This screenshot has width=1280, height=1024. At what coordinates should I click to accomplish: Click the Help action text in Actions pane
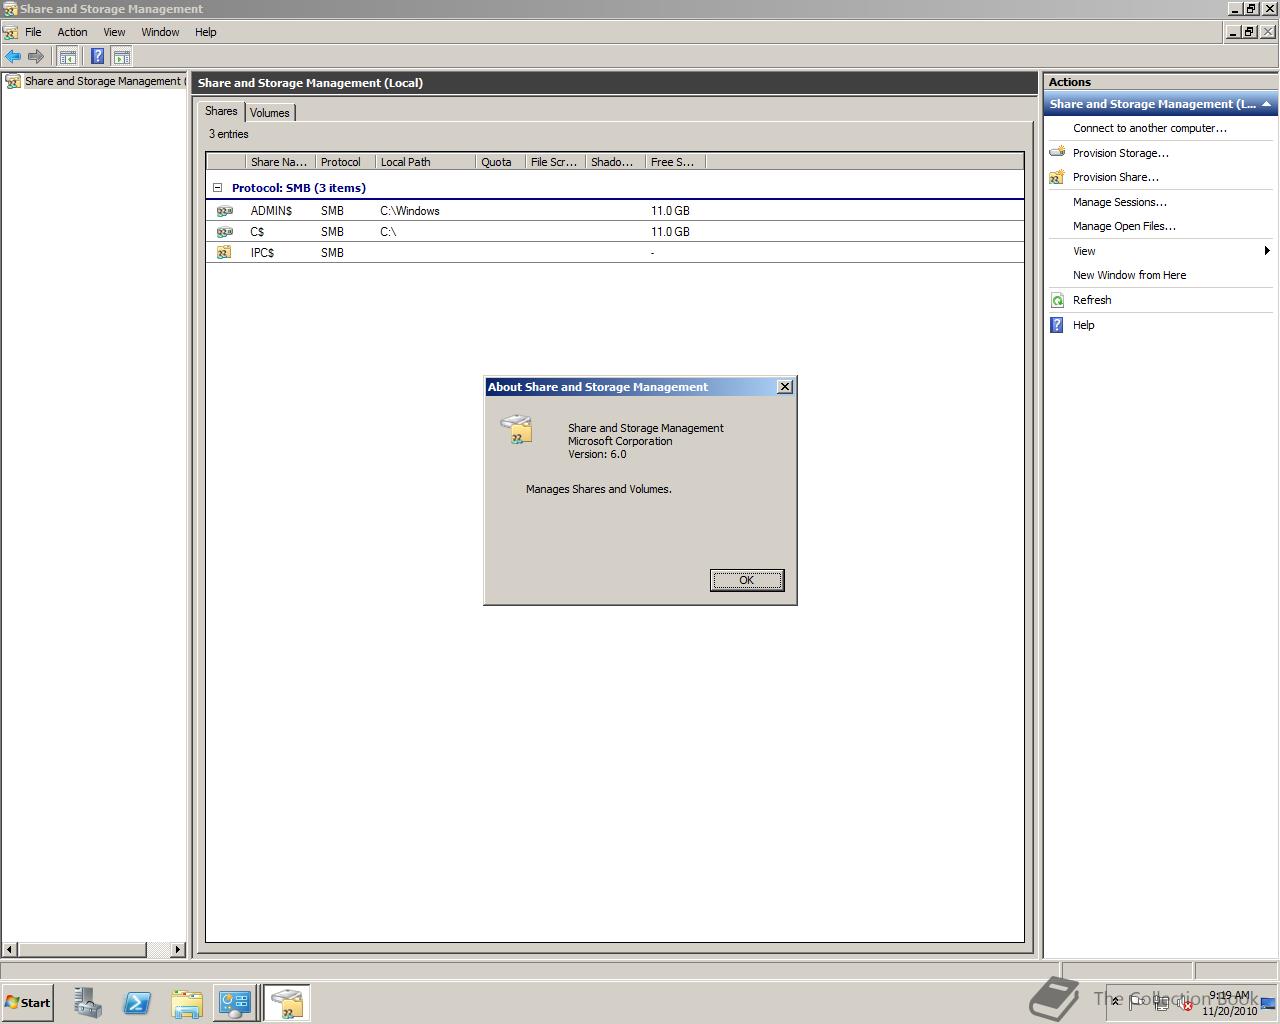click(x=1083, y=325)
